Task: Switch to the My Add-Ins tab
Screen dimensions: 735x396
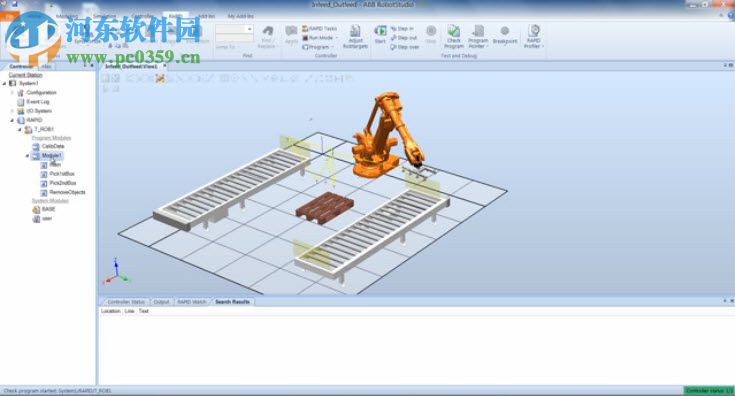Action: (x=241, y=16)
